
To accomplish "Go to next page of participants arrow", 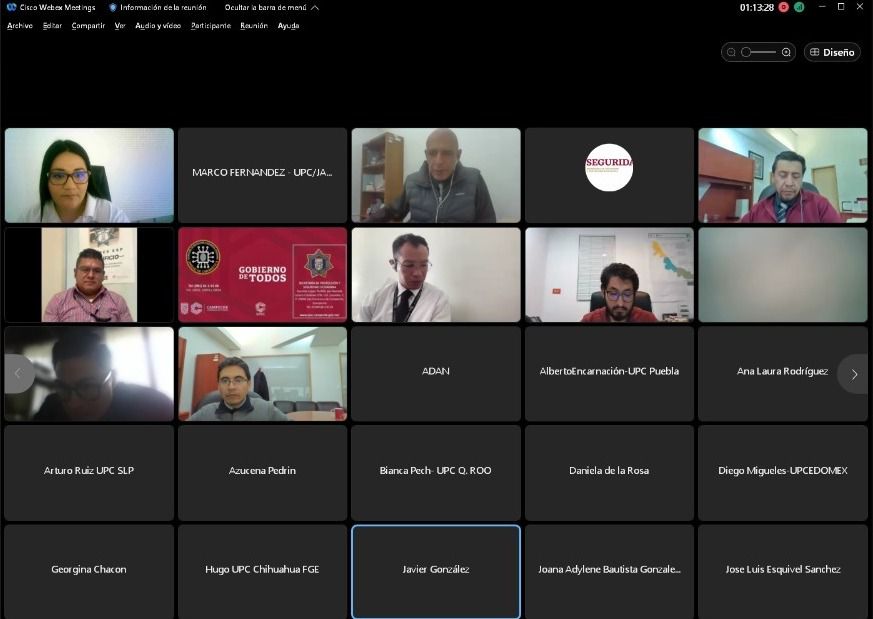I will point(853,374).
